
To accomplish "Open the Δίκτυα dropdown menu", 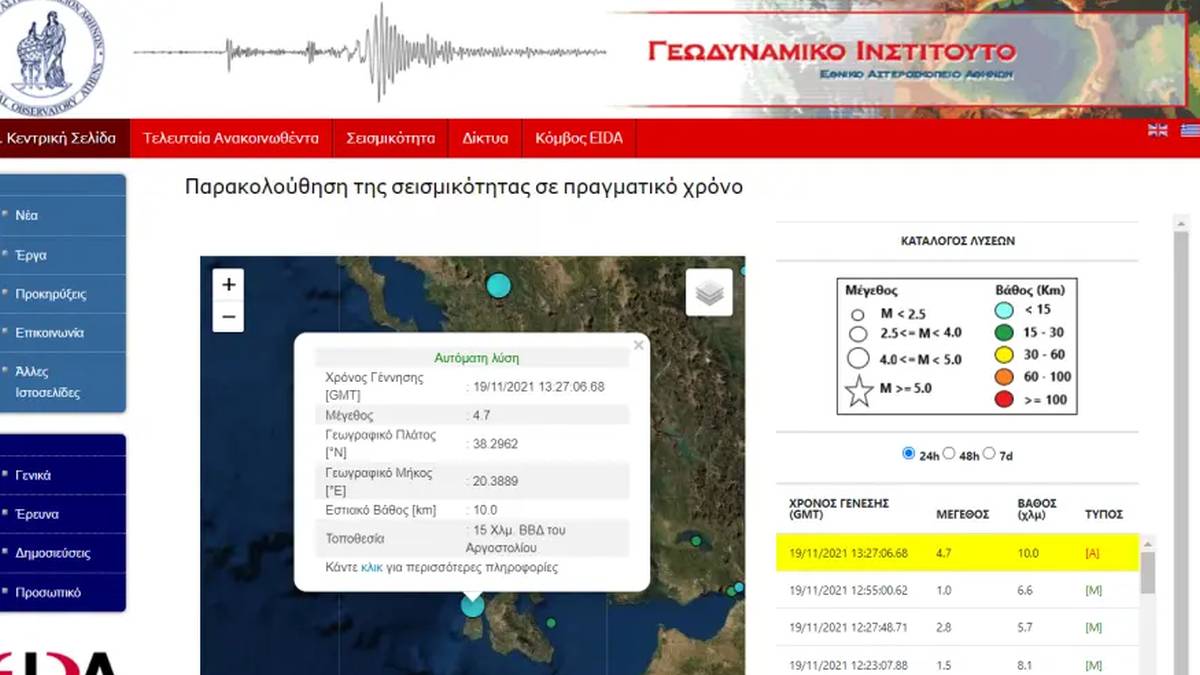I will 485,138.
